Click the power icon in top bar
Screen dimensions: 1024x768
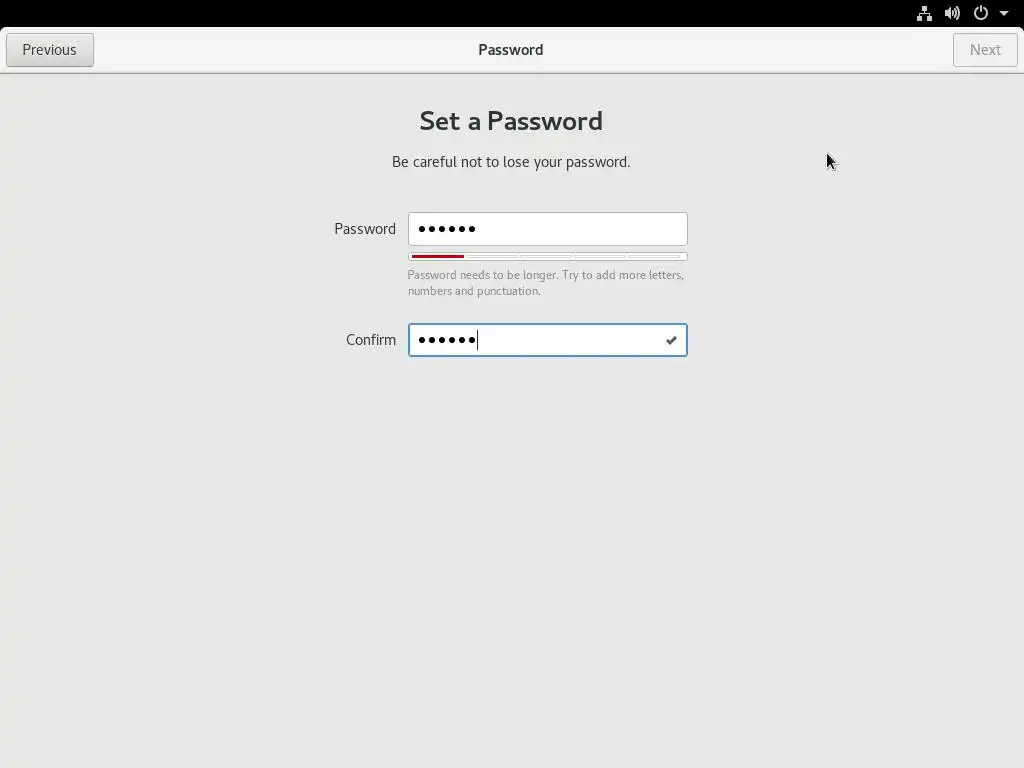[981, 13]
